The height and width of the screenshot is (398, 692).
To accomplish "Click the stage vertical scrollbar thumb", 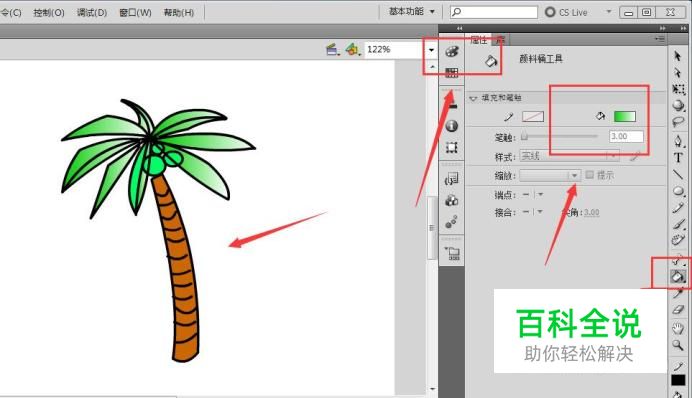I will [x=432, y=228].
